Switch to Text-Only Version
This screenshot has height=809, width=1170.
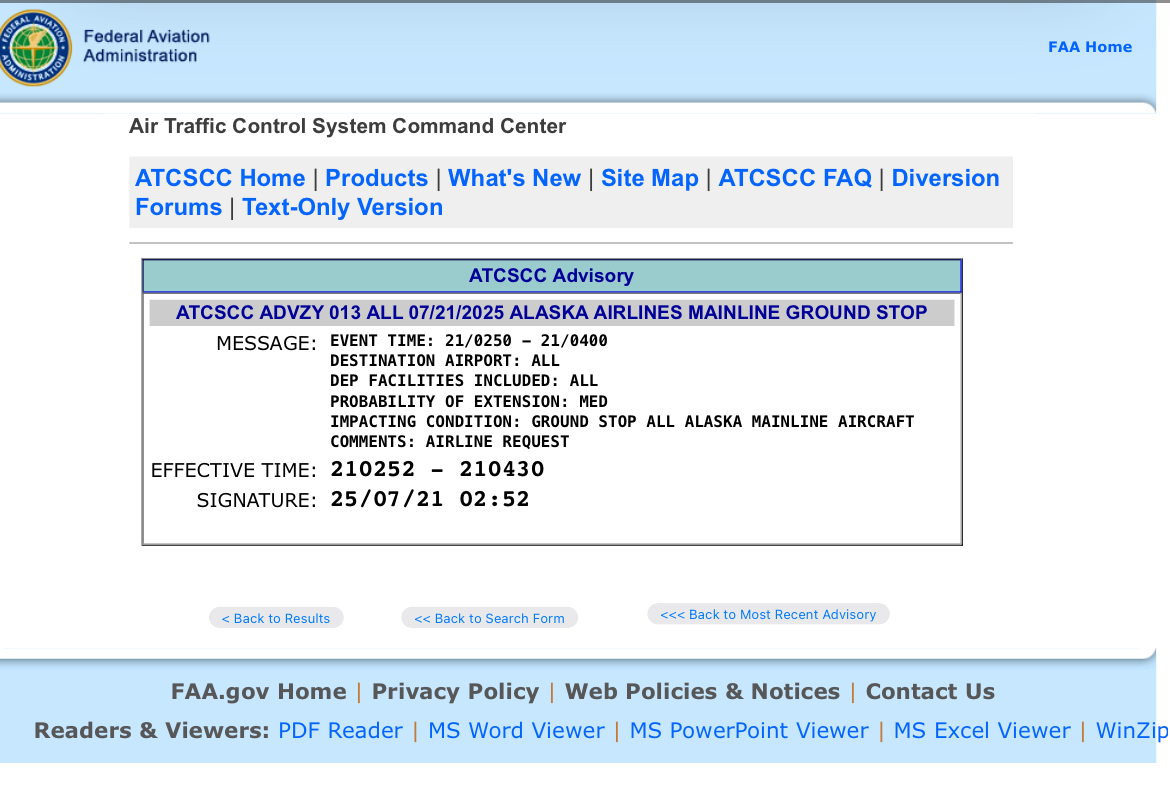pyautogui.click(x=342, y=207)
